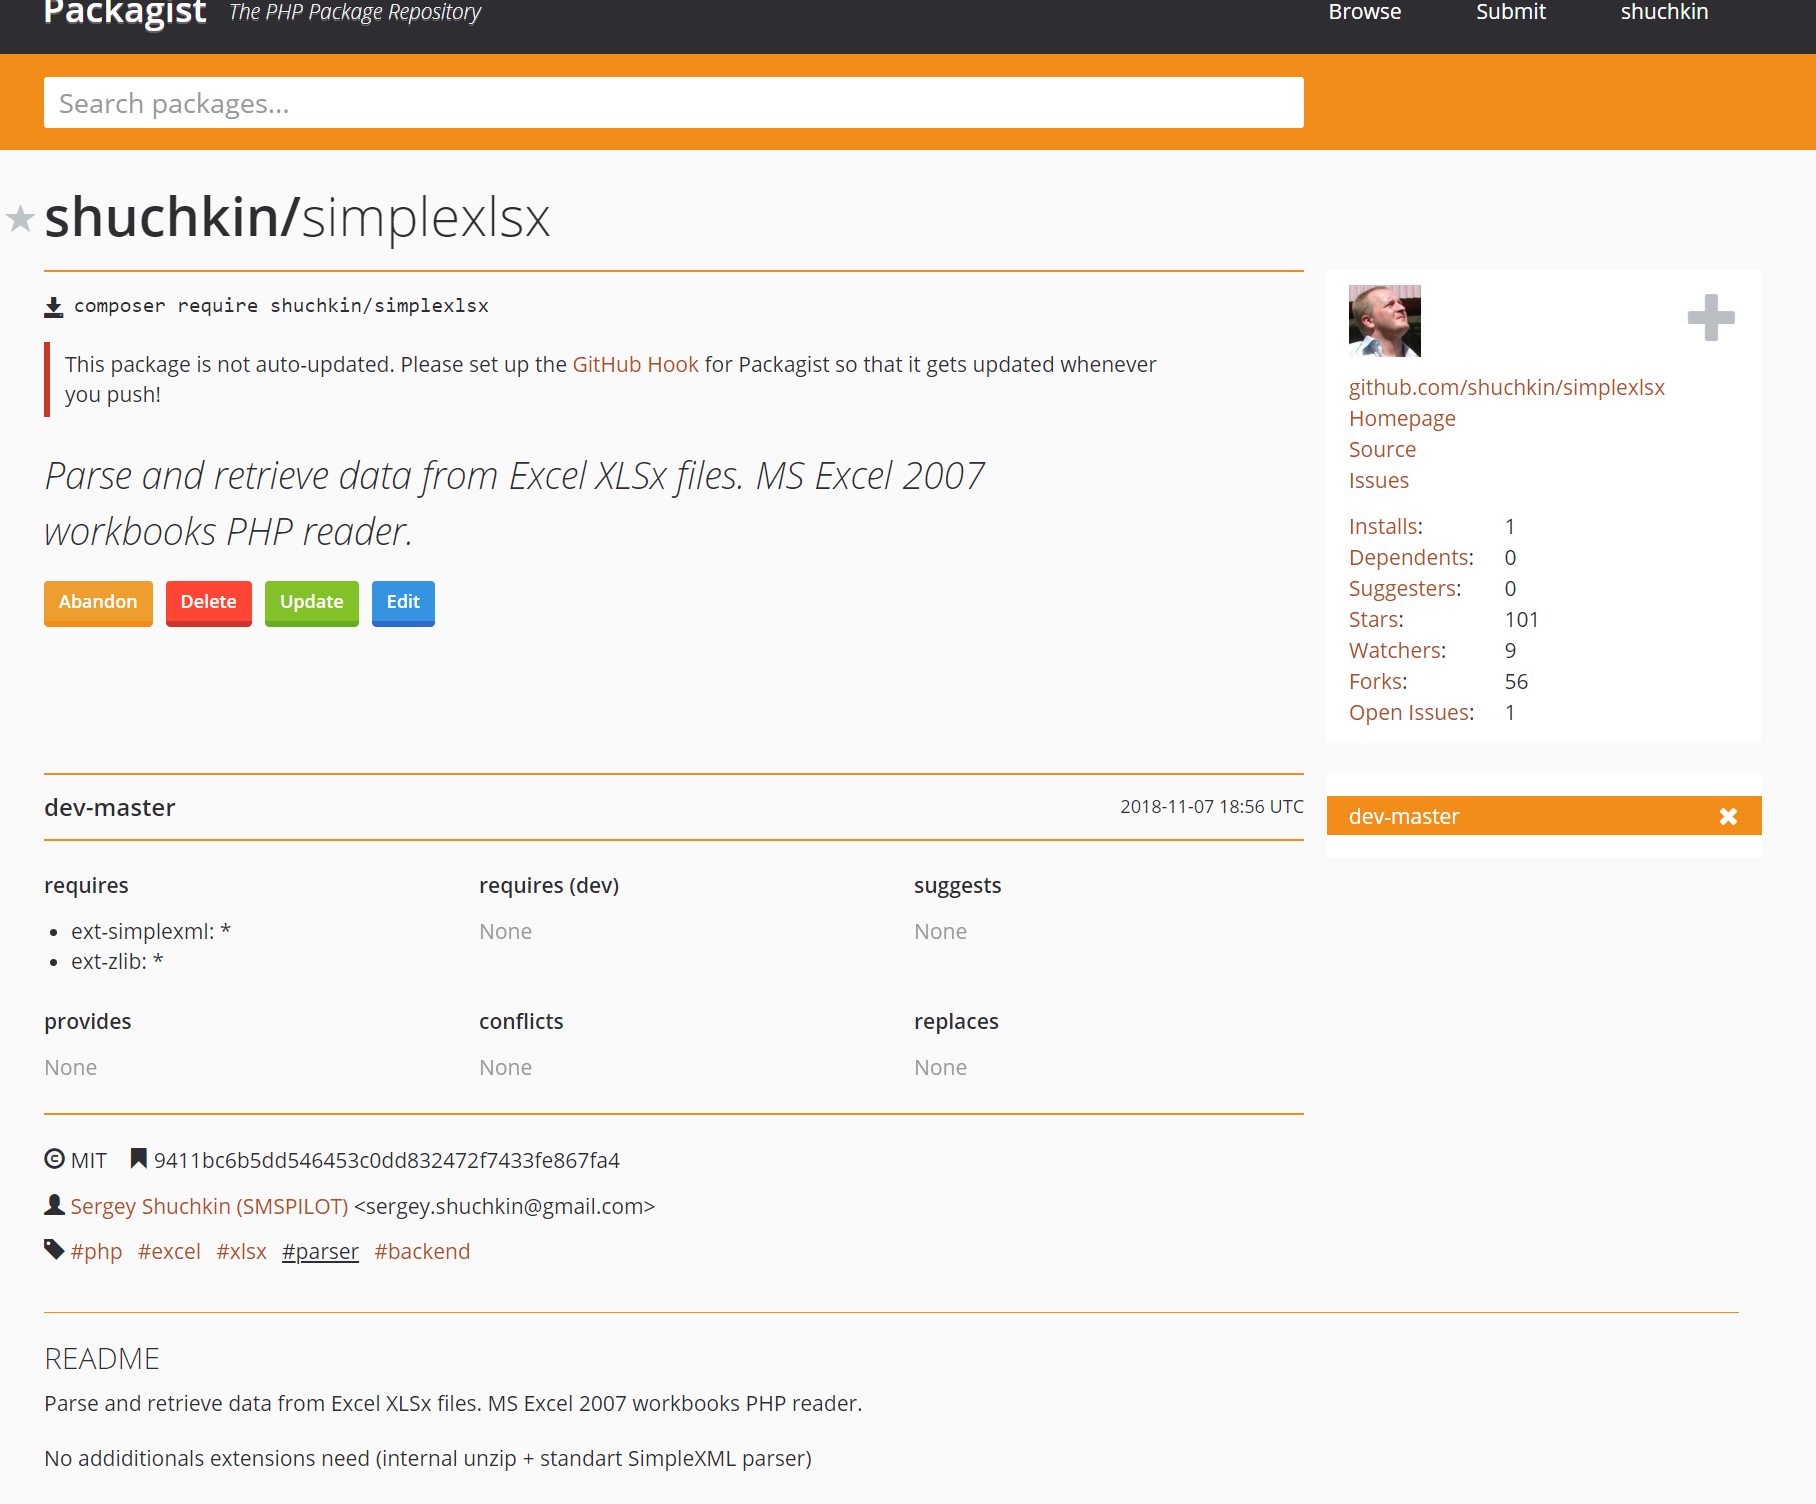Click the package title simplexlsx
The height and width of the screenshot is (1504, 1816).
click(x=426, y=218)
